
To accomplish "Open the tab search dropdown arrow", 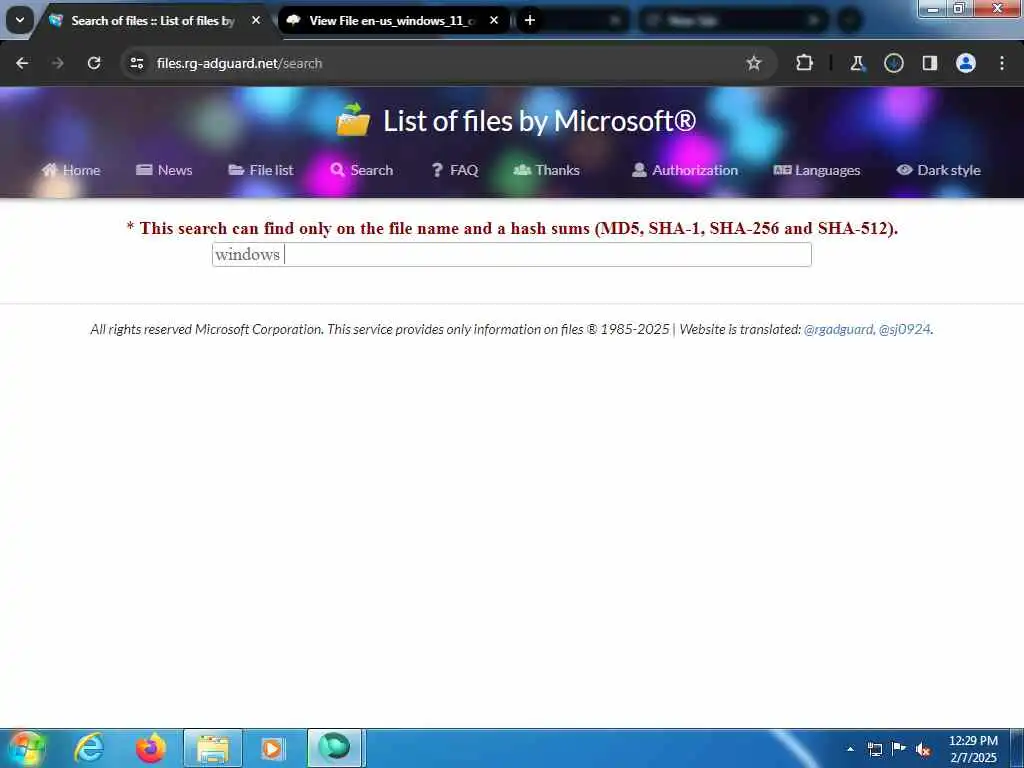I will pos(20,20).
